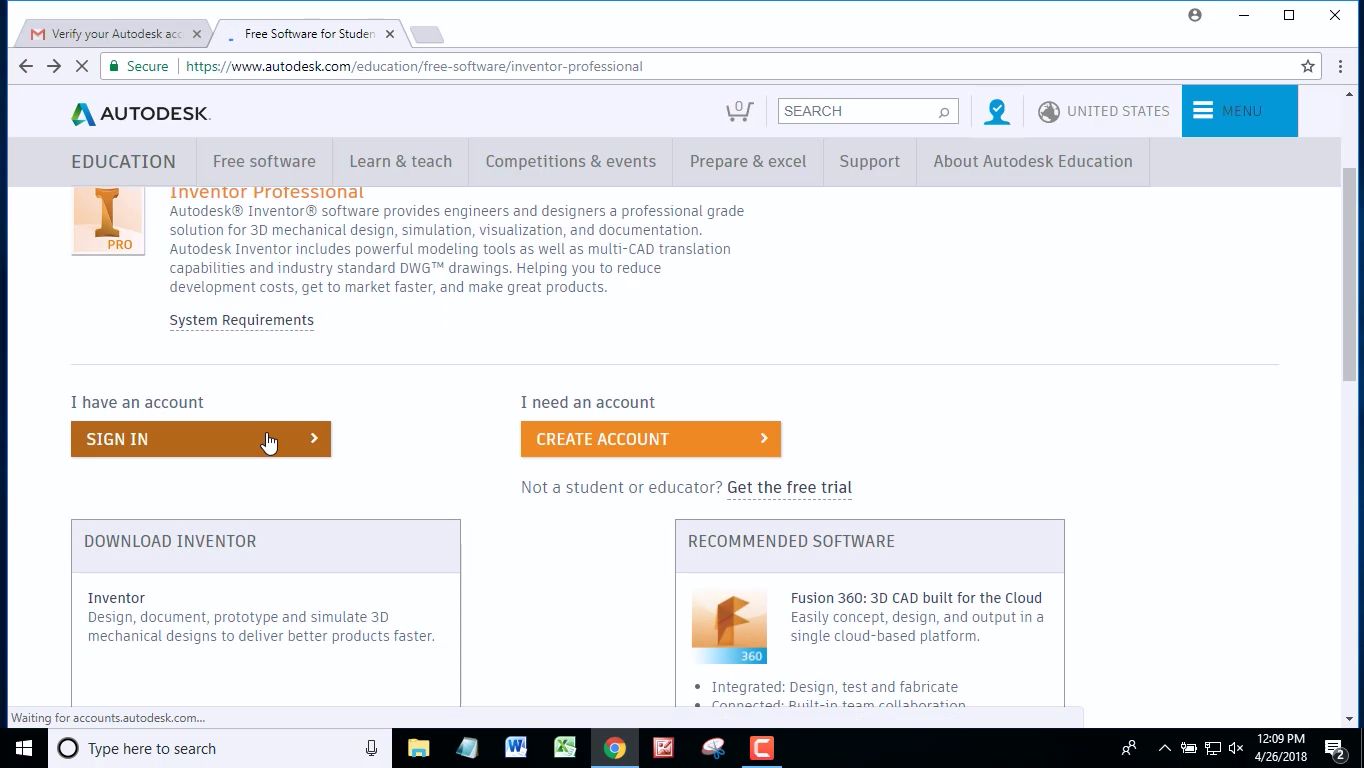
Task: Expand hidden system tray icons
Action: click(1164, 747)
